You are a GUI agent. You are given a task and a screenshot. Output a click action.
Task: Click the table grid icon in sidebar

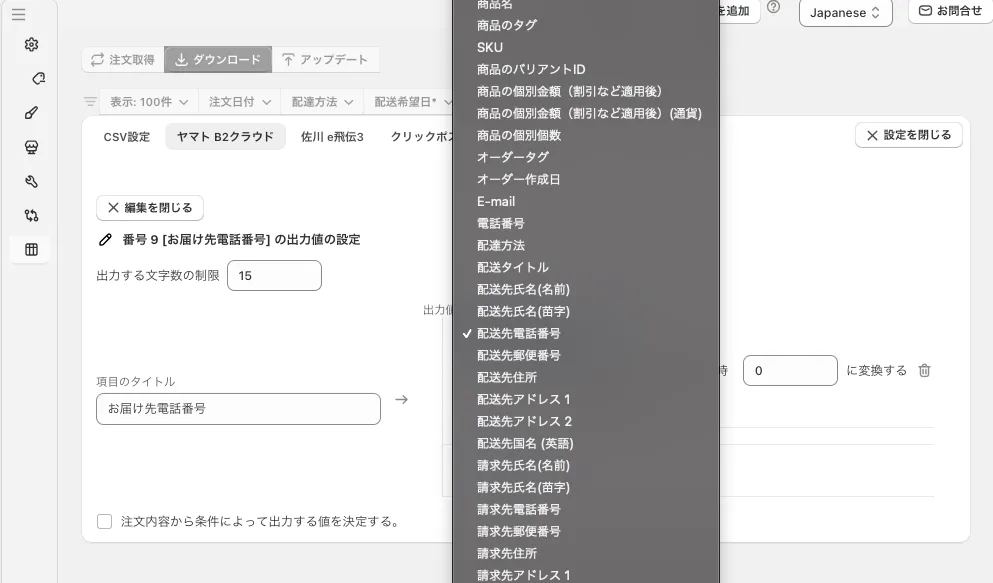[31, 249]
